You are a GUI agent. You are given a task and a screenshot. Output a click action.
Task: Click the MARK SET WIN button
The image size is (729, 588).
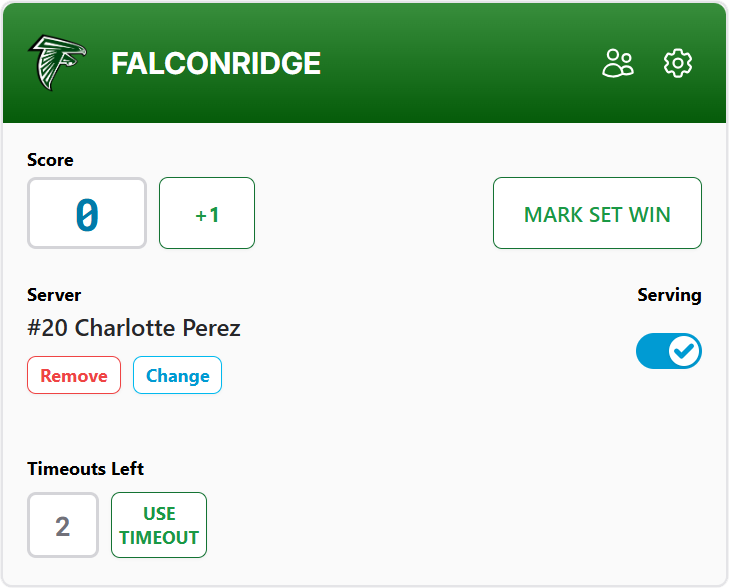(x=597, y=213)
